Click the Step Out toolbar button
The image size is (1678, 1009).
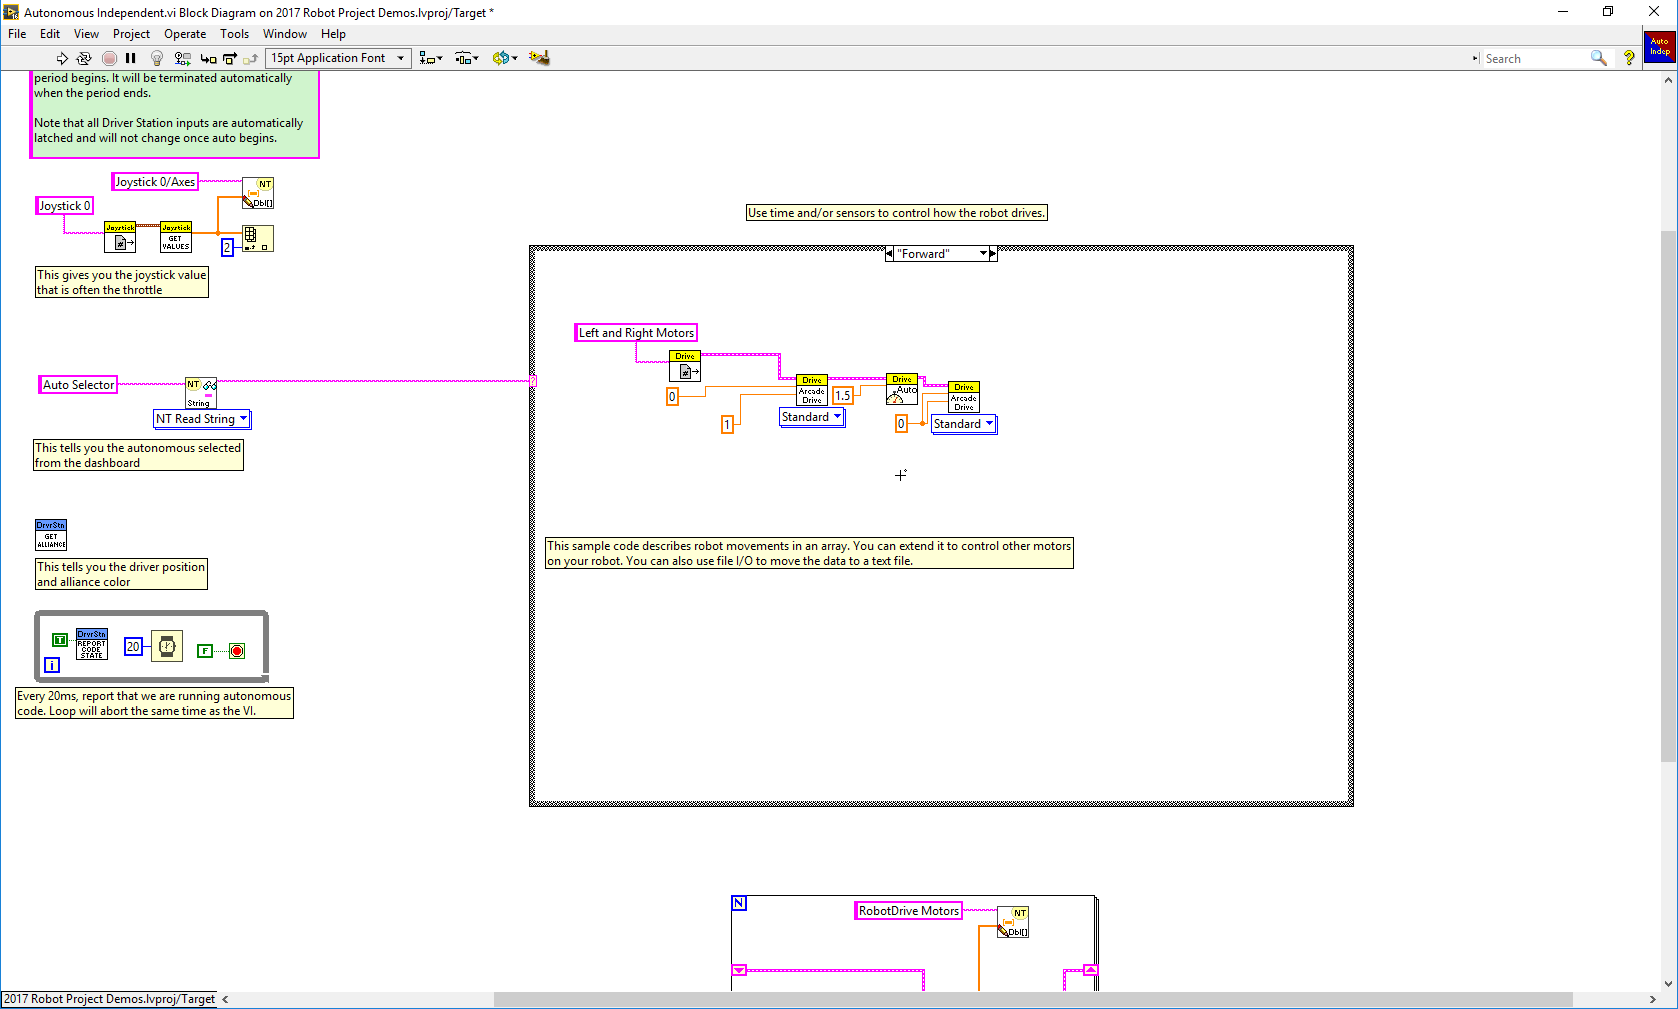click(x=250, y=58)
